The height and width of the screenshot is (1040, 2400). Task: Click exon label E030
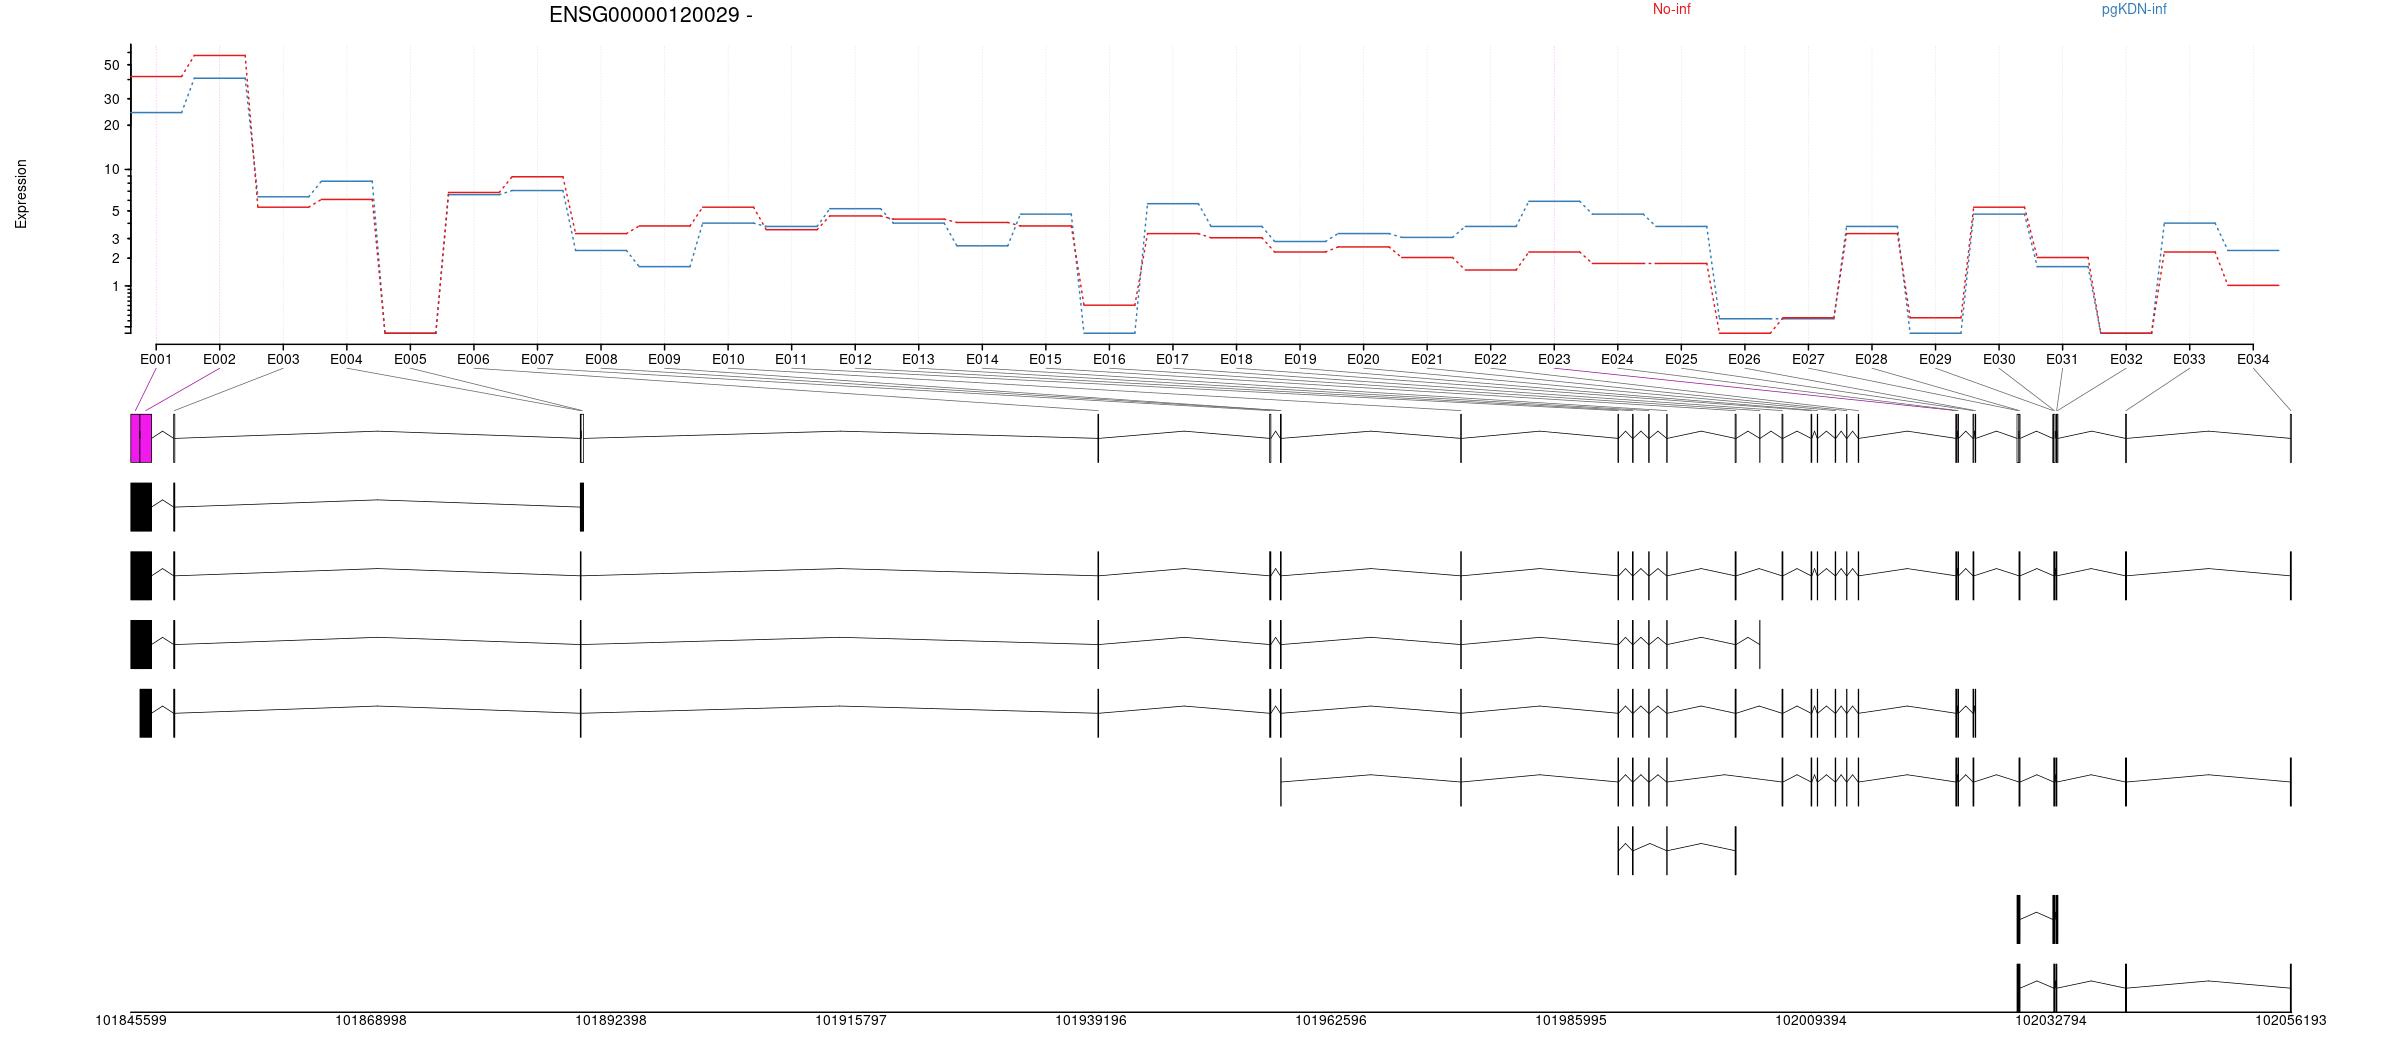pos(1999,359)
